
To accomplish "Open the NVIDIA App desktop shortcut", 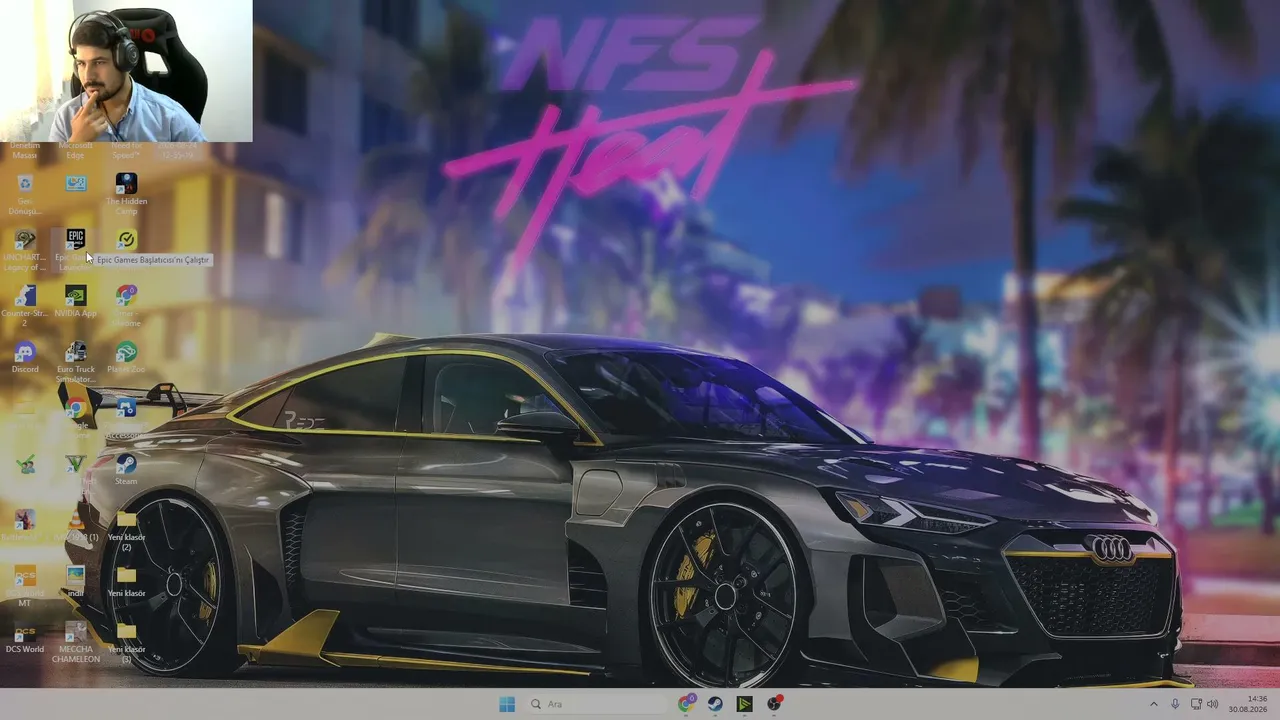I will pyautogui.click(x=76, y=302).
